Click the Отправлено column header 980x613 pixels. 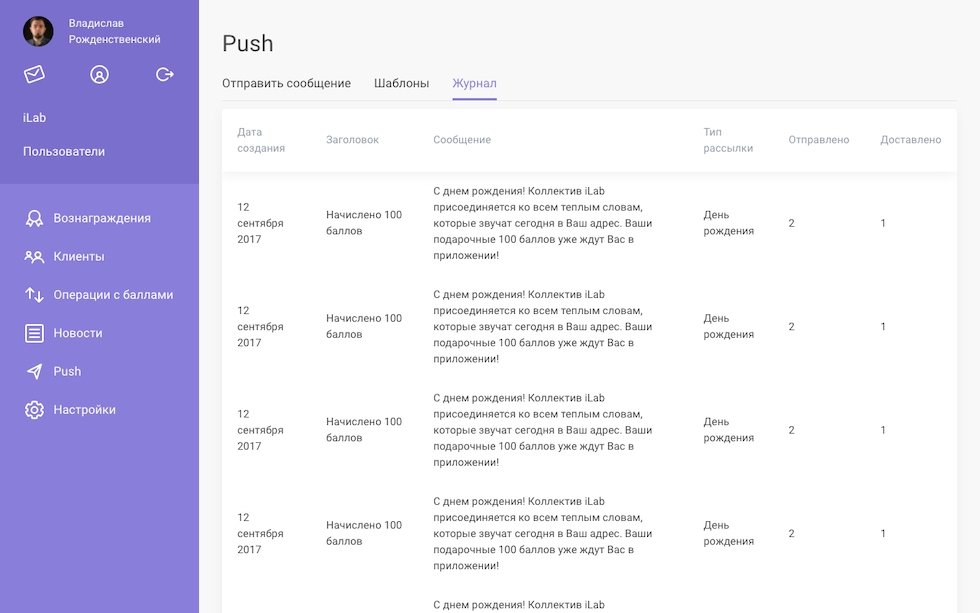[818, 140]
